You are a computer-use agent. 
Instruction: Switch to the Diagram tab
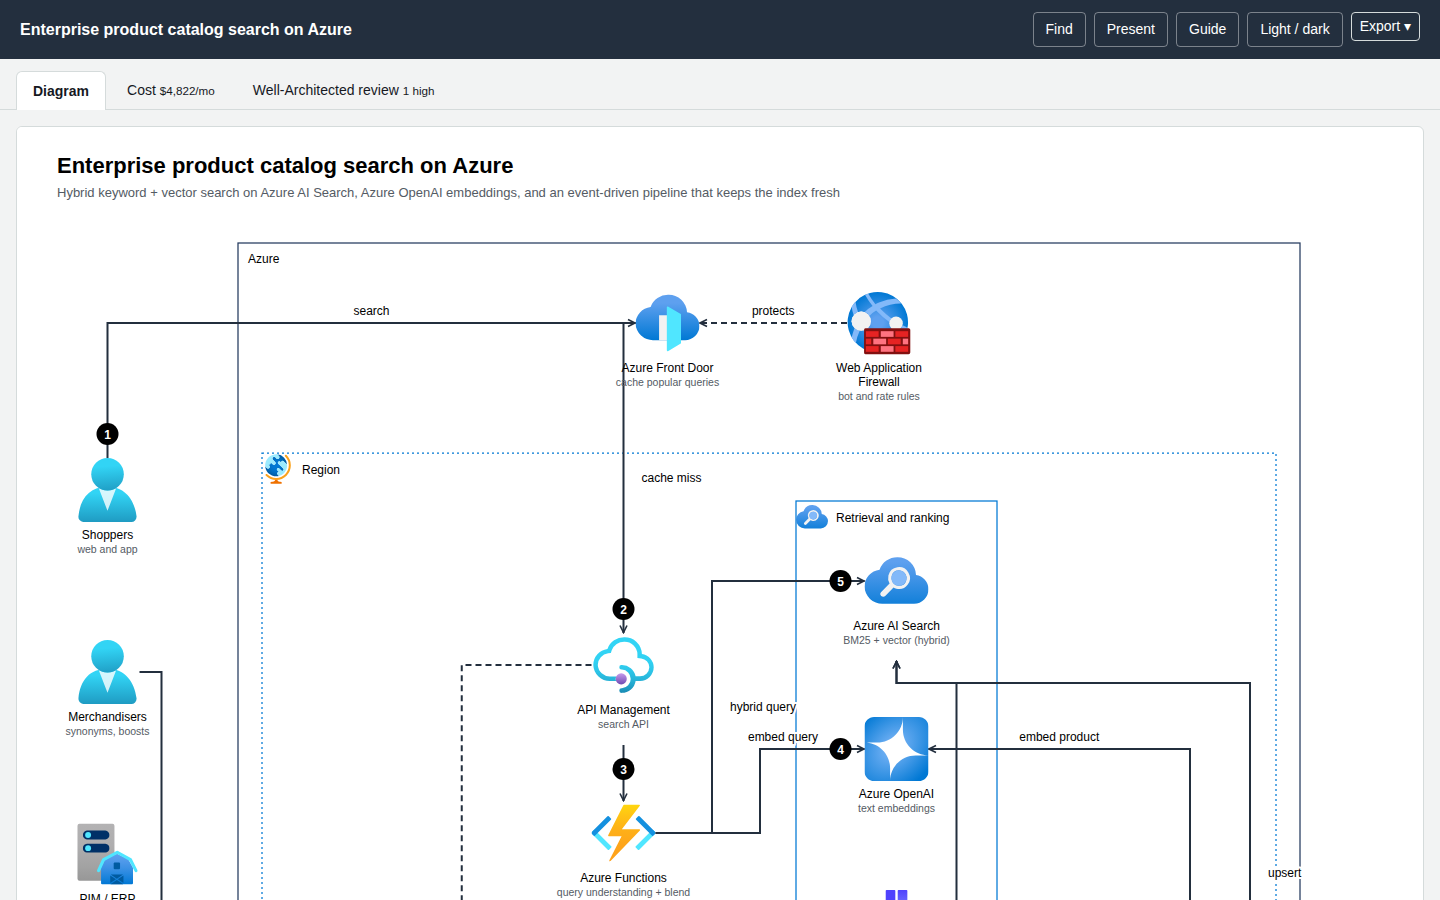(x=61, y=91)
